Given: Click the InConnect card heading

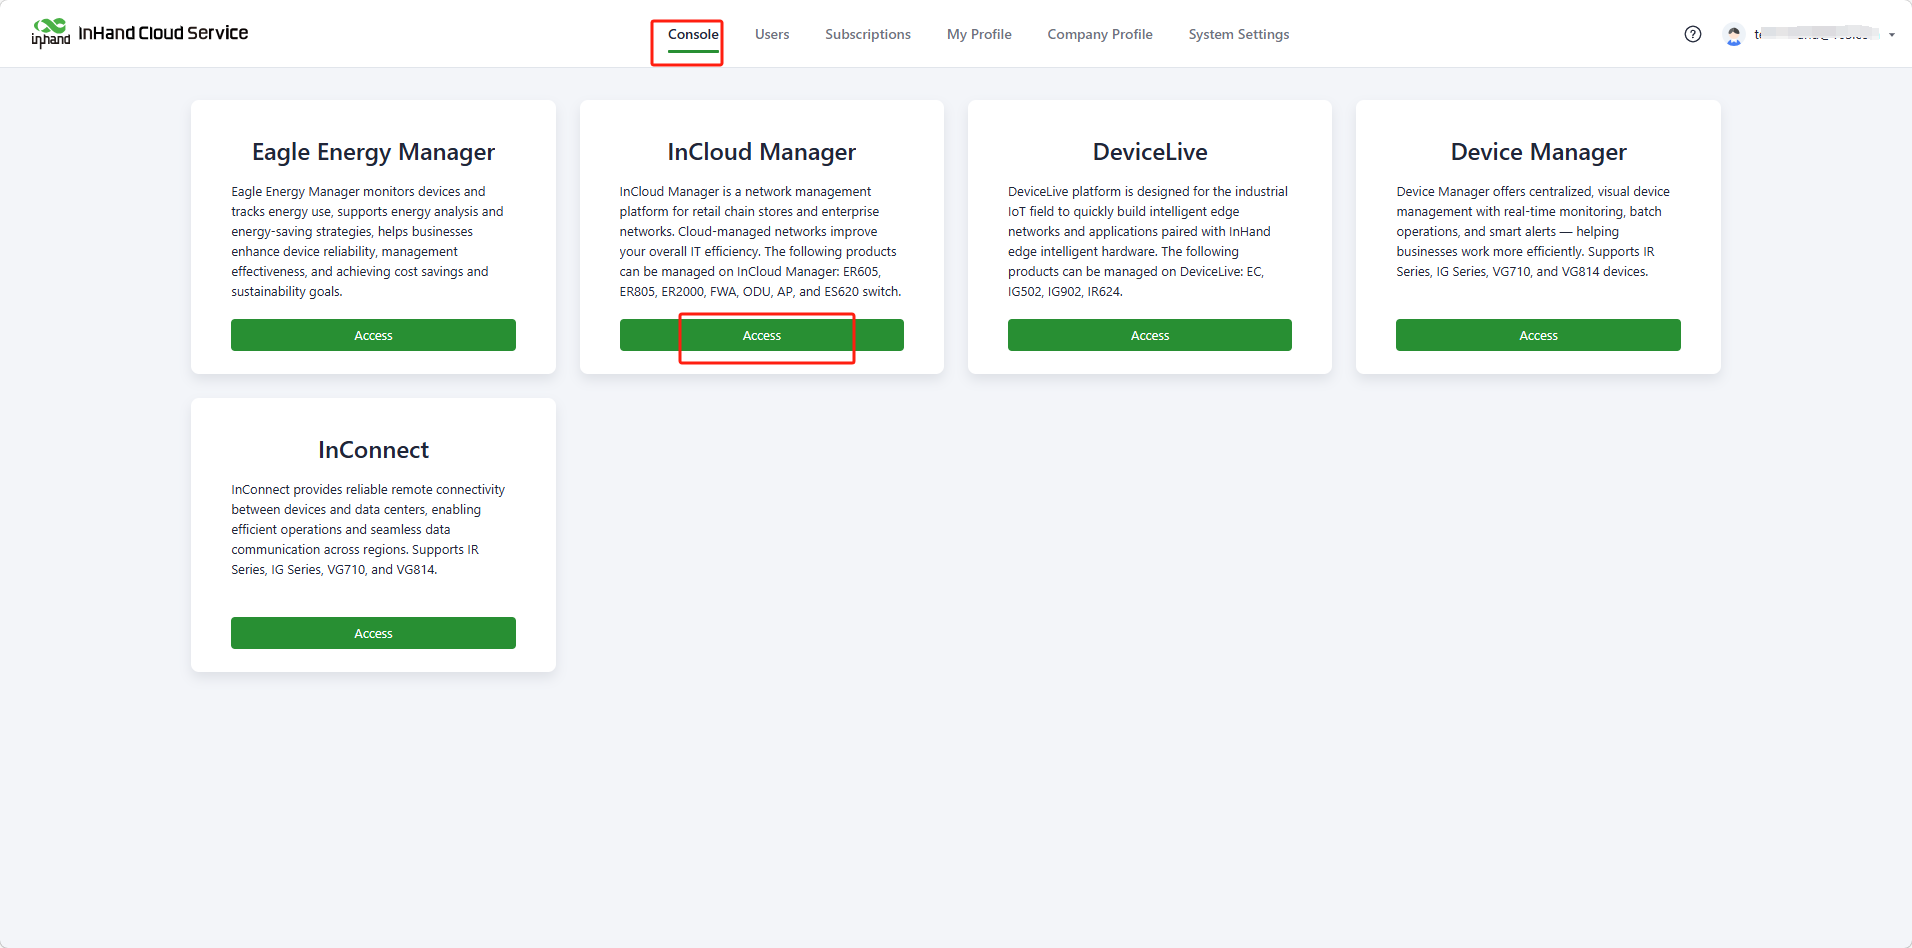Looking at the screenshot, I should (x=373, y=450).
